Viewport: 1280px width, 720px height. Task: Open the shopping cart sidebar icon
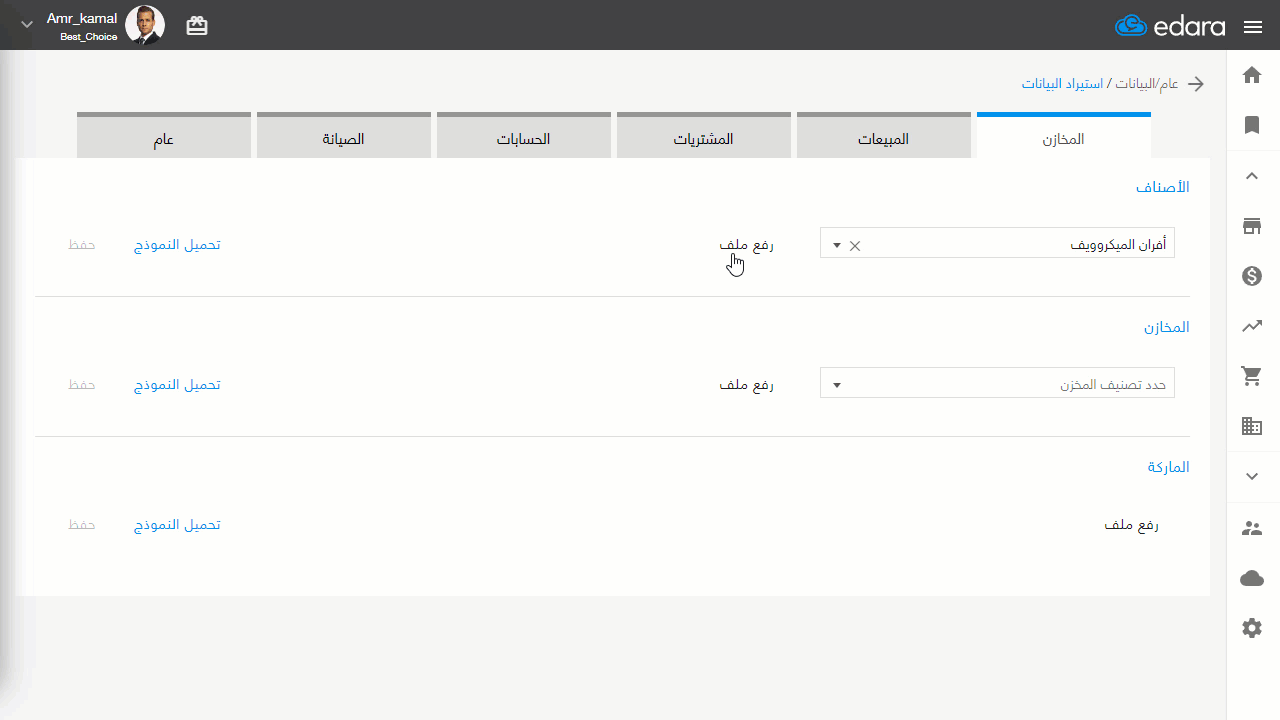tap(1252, 376)
